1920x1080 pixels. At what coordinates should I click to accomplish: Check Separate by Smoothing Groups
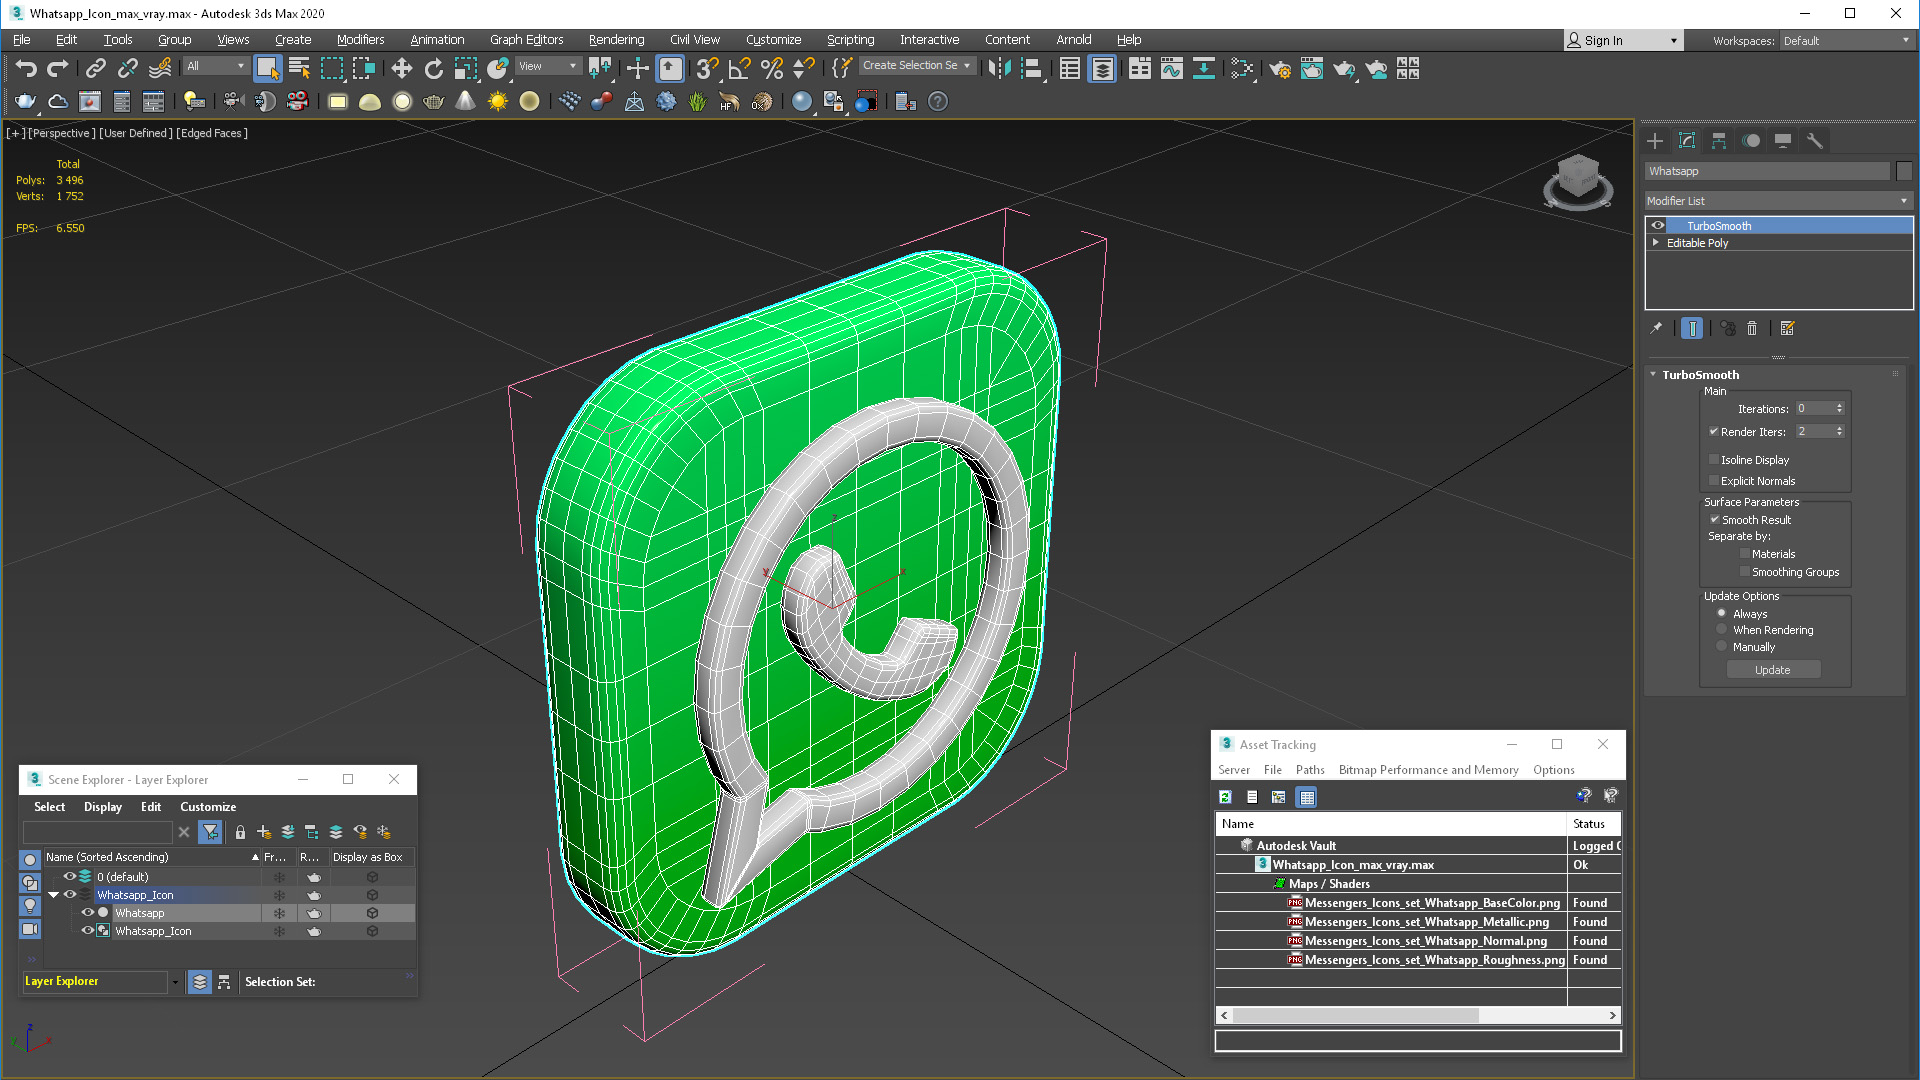[x=1745, y=572]
